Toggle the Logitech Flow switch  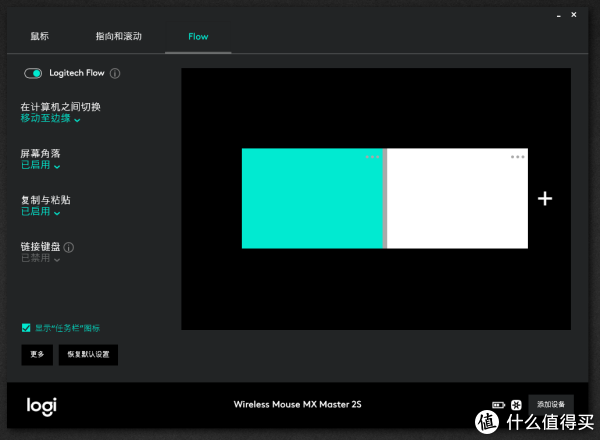(33, 73)
